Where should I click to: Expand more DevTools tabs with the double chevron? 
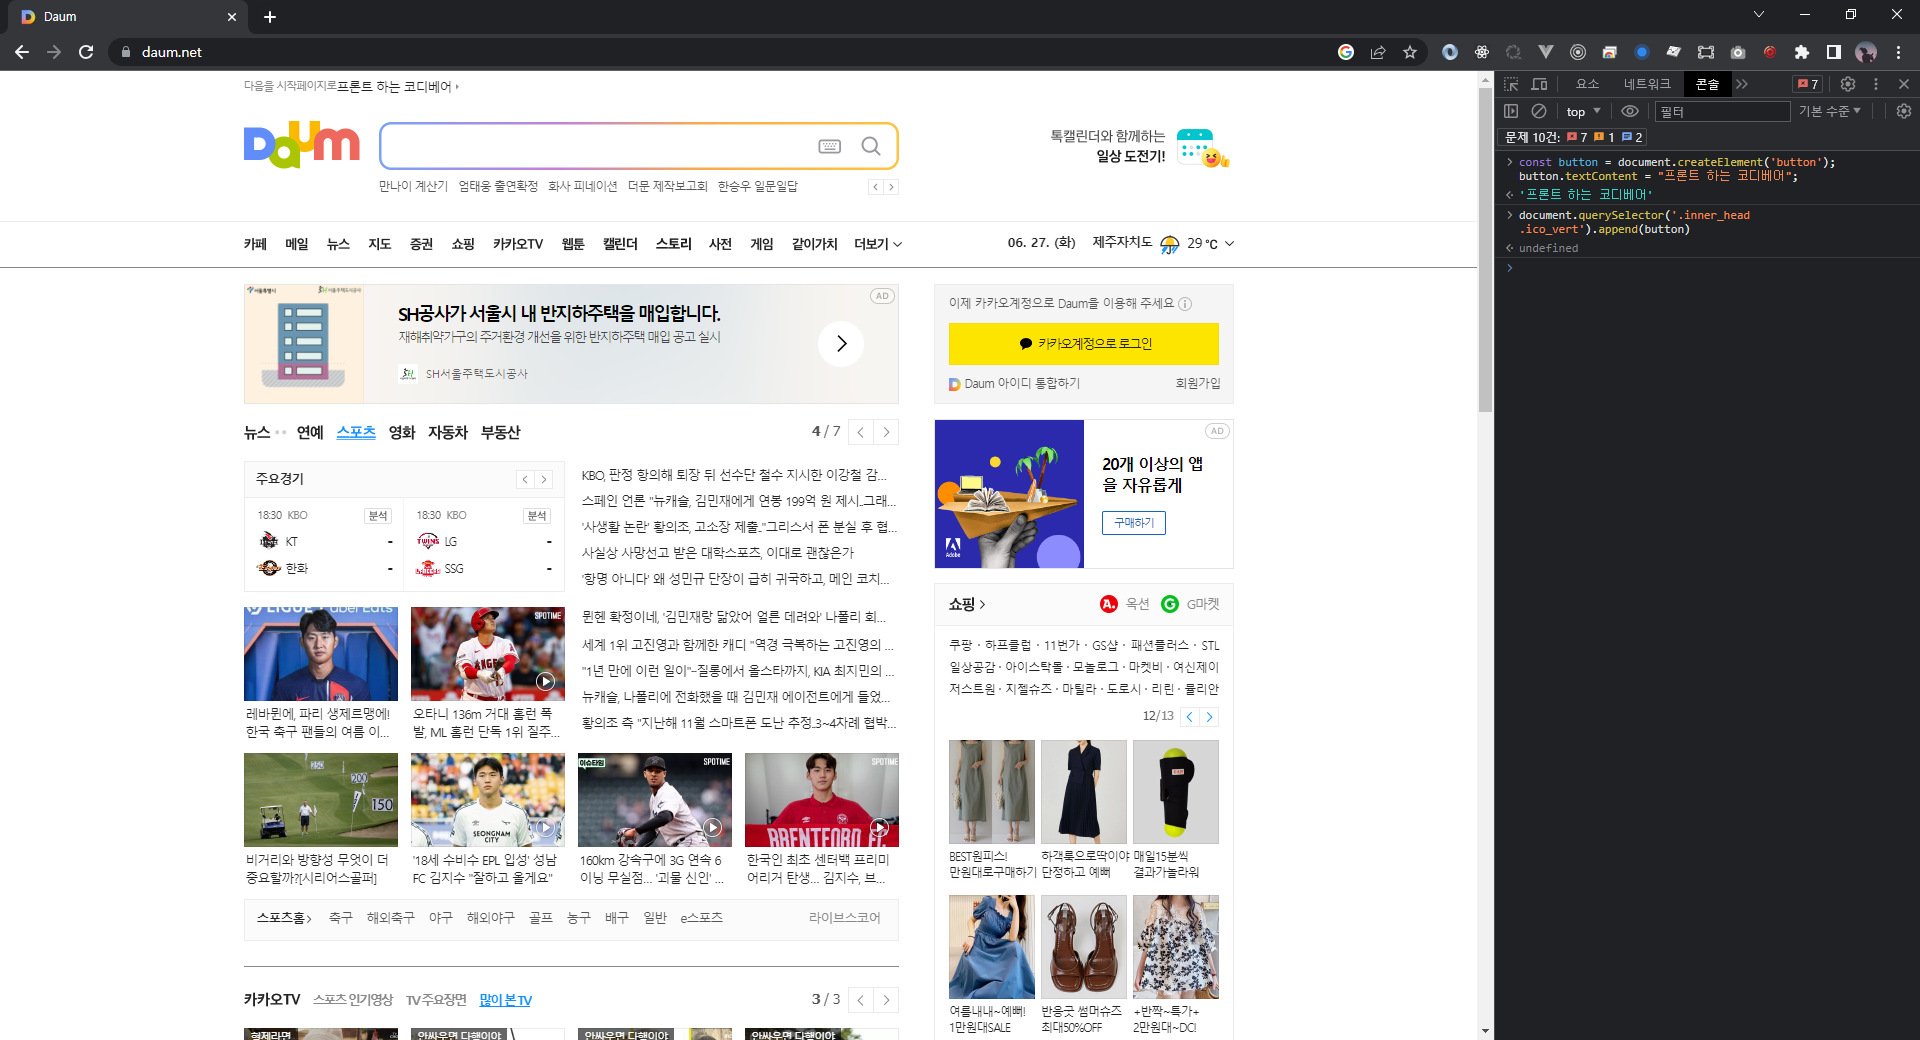(1742, 84)
